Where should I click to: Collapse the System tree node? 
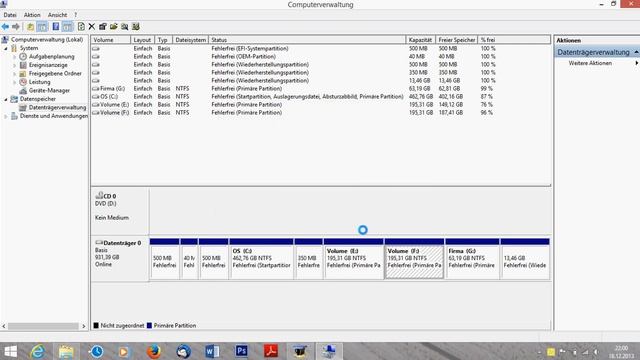(6, 49)
